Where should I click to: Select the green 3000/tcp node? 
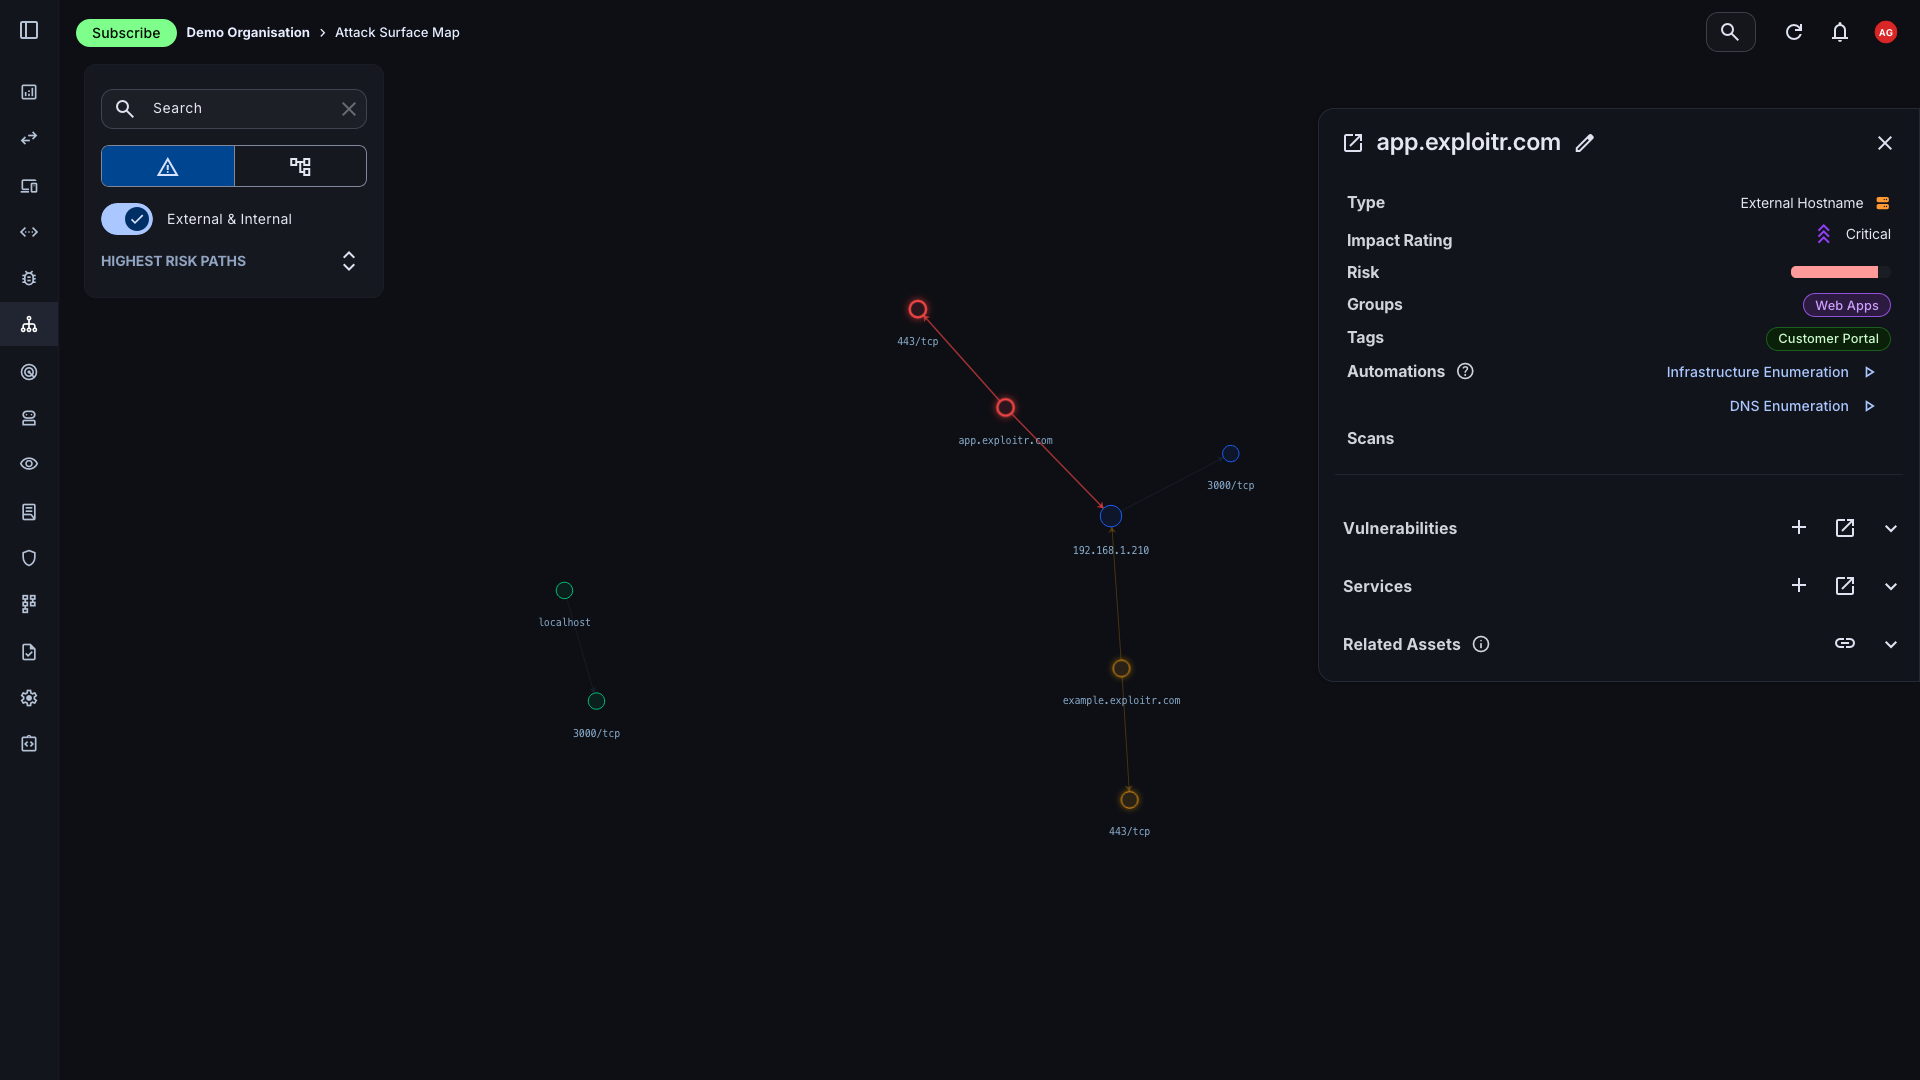[x=597, y=702]
